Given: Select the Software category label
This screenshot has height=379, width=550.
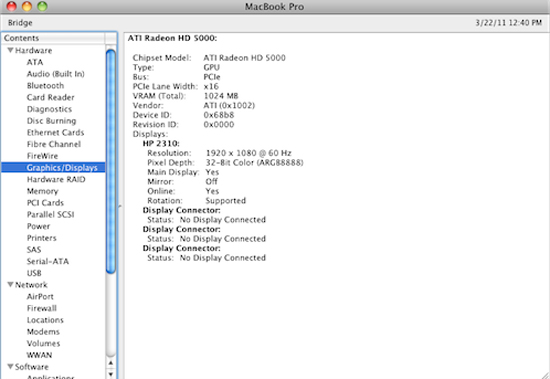Looking at the screenshot, I should (x=32, y=367).
